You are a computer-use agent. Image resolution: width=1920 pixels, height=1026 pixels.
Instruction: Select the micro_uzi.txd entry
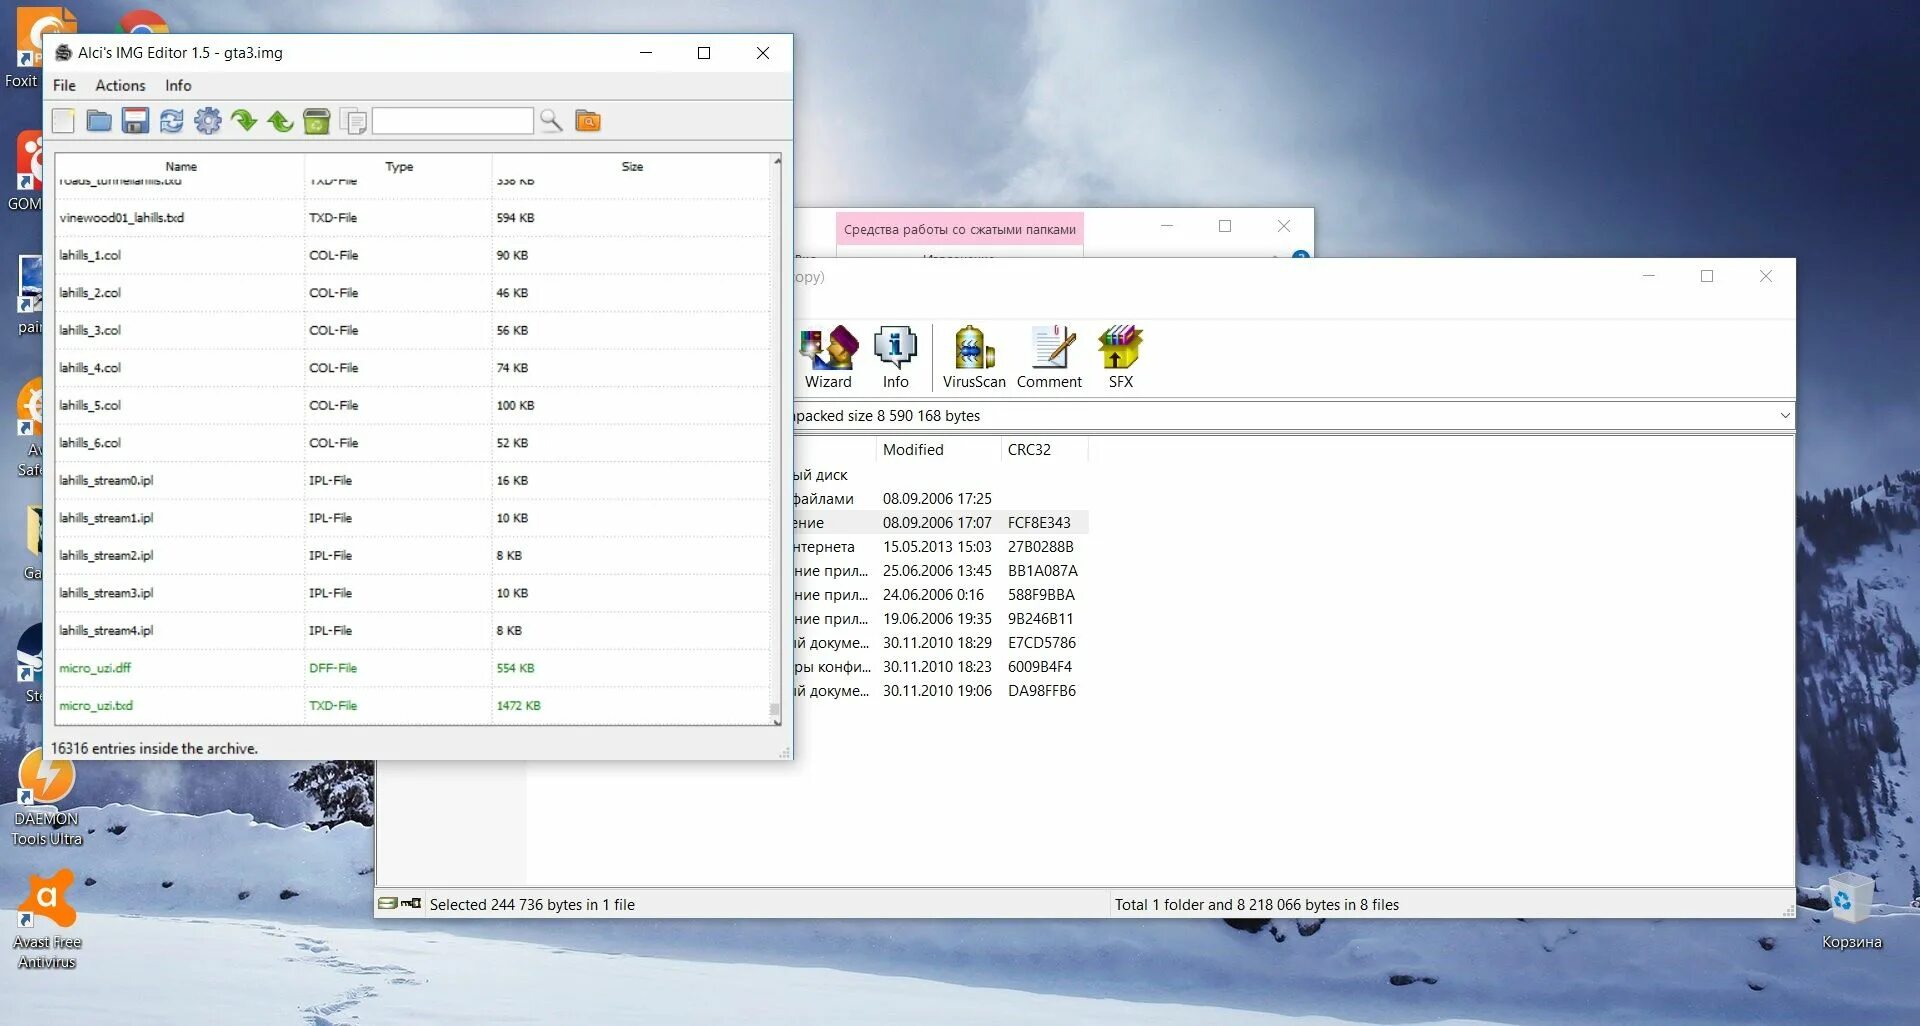[x=413, y=705]
